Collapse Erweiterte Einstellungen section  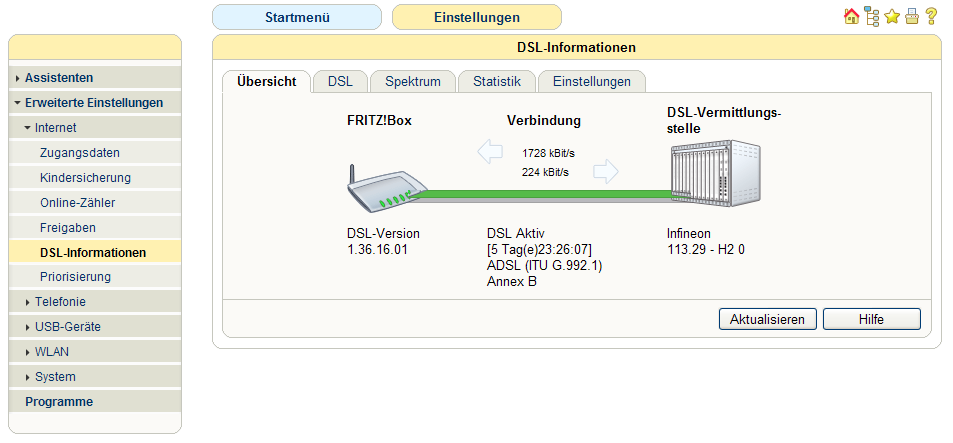click(93, 102)
